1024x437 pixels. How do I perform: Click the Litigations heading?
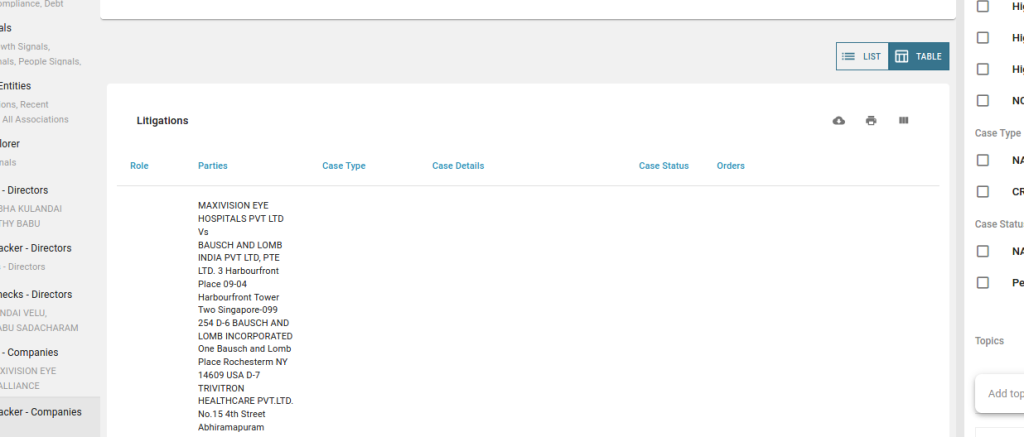[x=163, y=121]
